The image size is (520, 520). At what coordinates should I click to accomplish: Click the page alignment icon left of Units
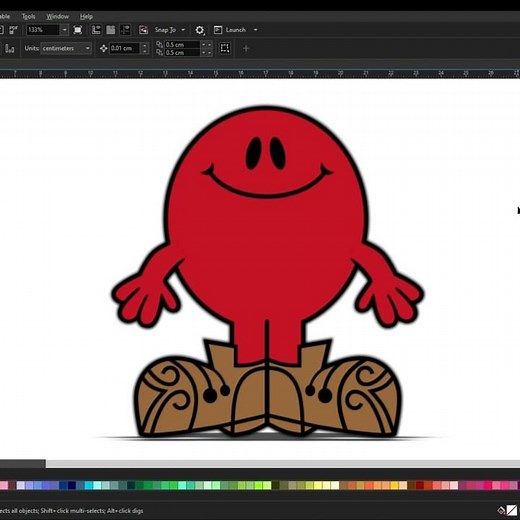click(x=10, y=49)
